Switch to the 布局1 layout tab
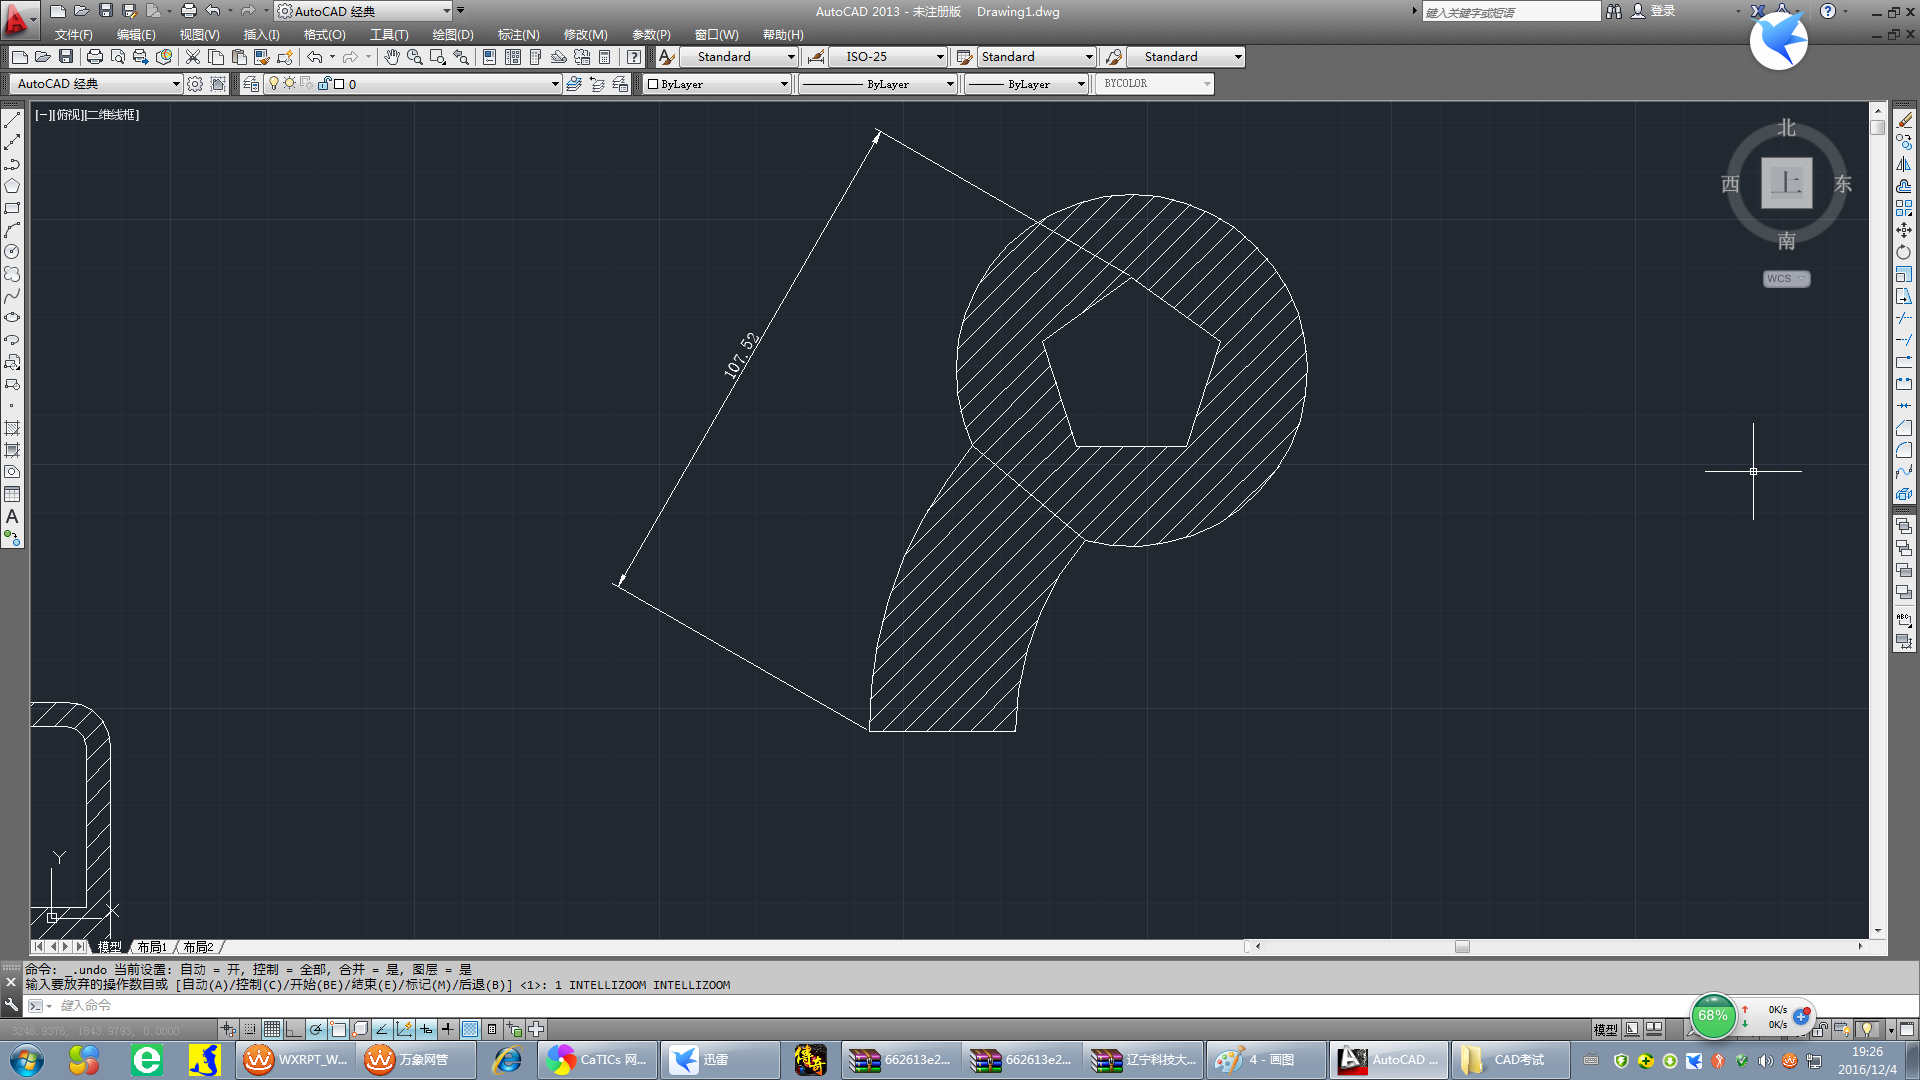This screenshot has width=1920, height=1080. [x=152, y=947]
